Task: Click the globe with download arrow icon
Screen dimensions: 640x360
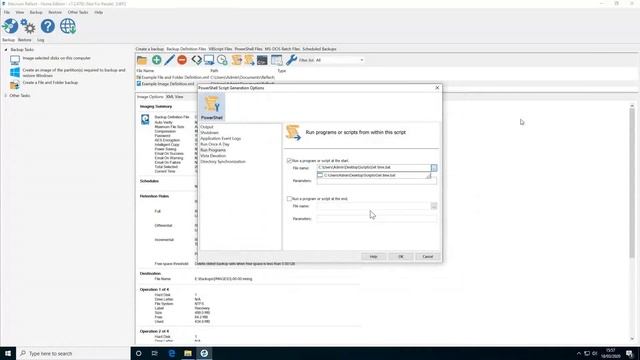Action: [68, 27]
